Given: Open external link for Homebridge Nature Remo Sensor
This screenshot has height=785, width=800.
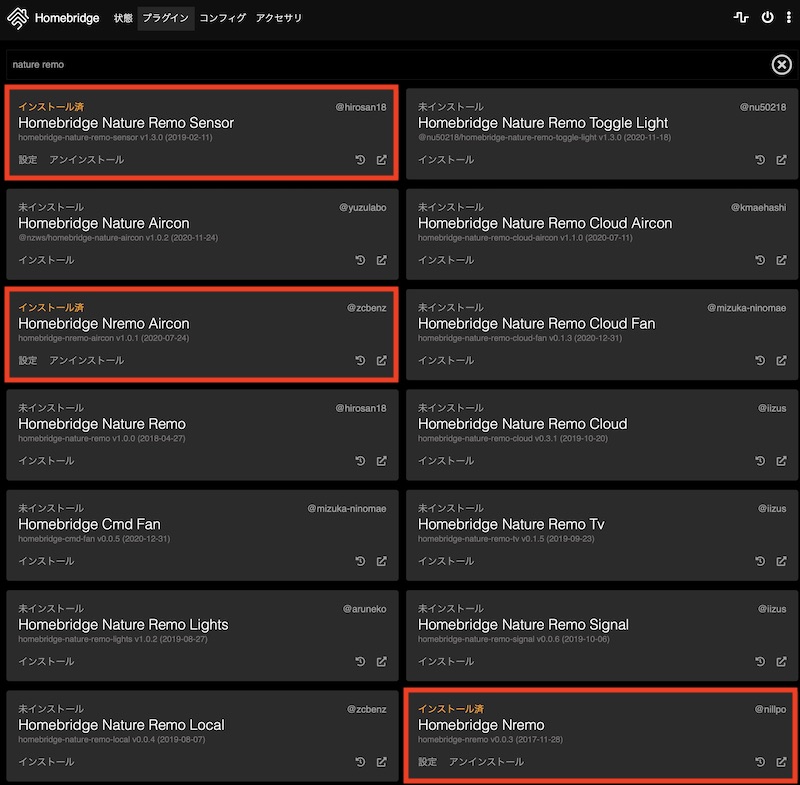Looking at the screenshot, I should (x=382, y=160).
